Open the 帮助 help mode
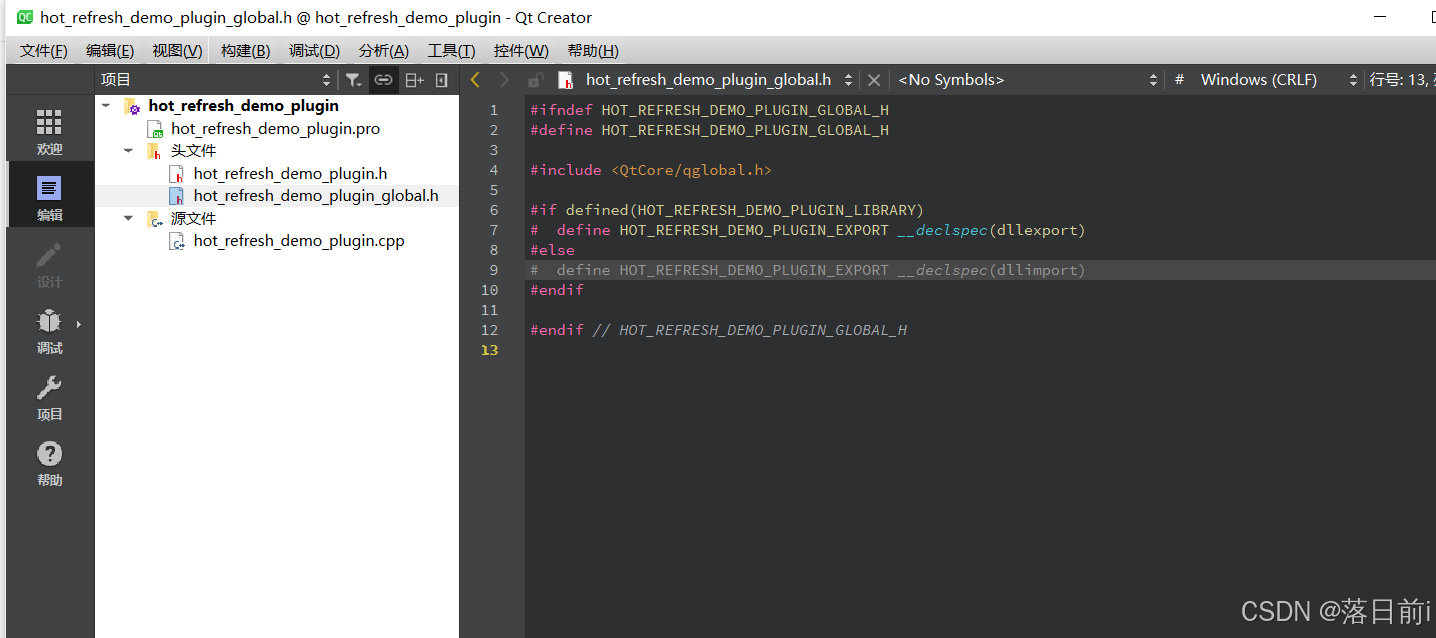 click(x=49, y=463)
